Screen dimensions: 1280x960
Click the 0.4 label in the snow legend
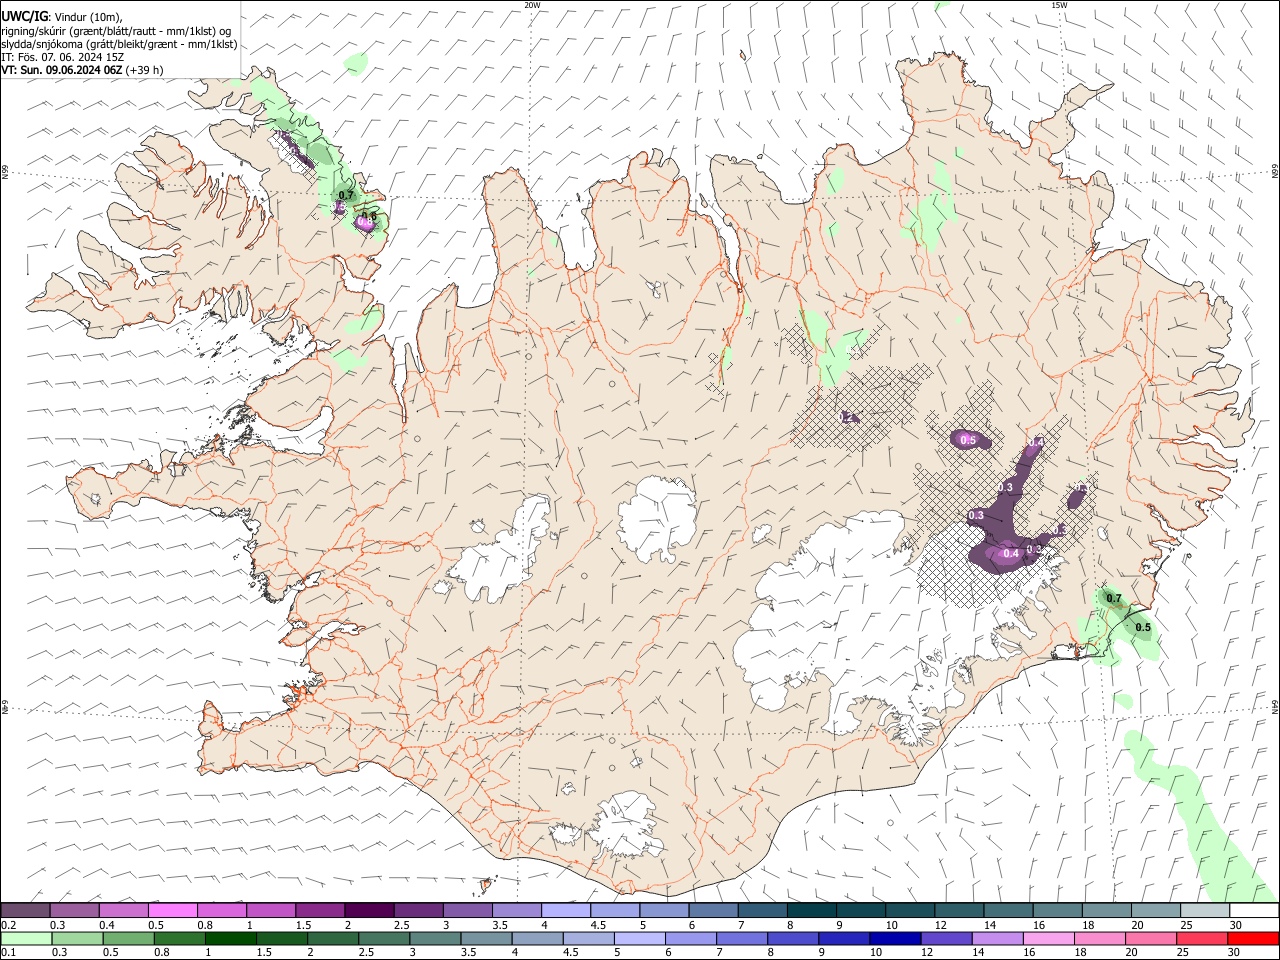click(107, 925)
